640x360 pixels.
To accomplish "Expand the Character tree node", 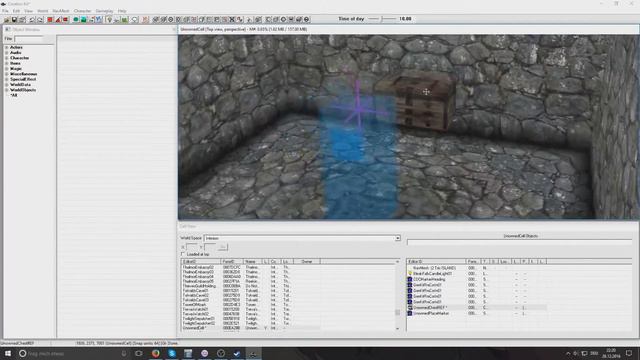I will point(7,58).
